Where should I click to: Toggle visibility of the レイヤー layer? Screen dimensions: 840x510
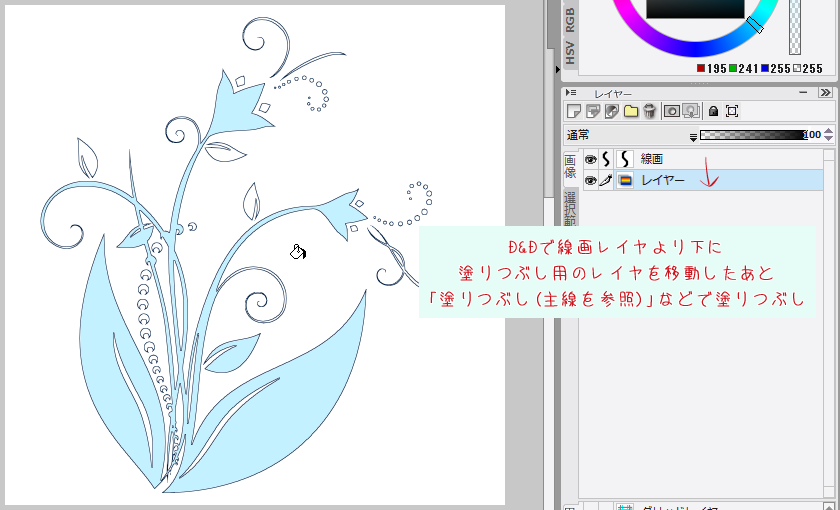point(590,181)
